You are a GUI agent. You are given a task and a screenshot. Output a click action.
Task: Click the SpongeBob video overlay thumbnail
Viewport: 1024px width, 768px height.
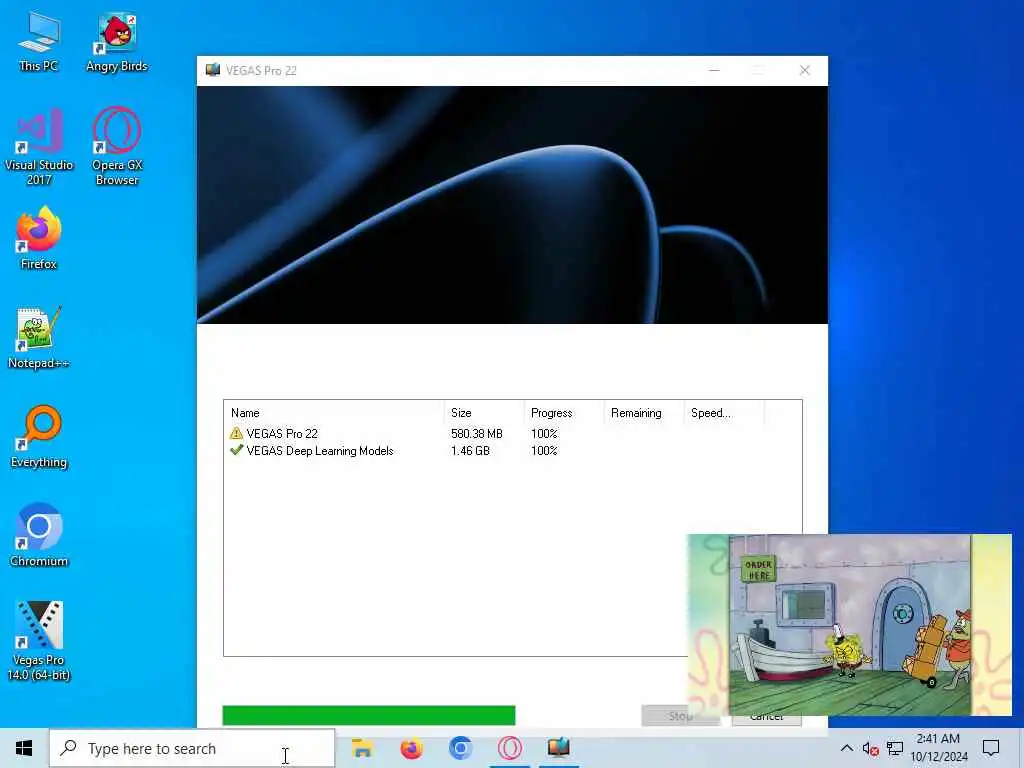[x=850, y=625]
